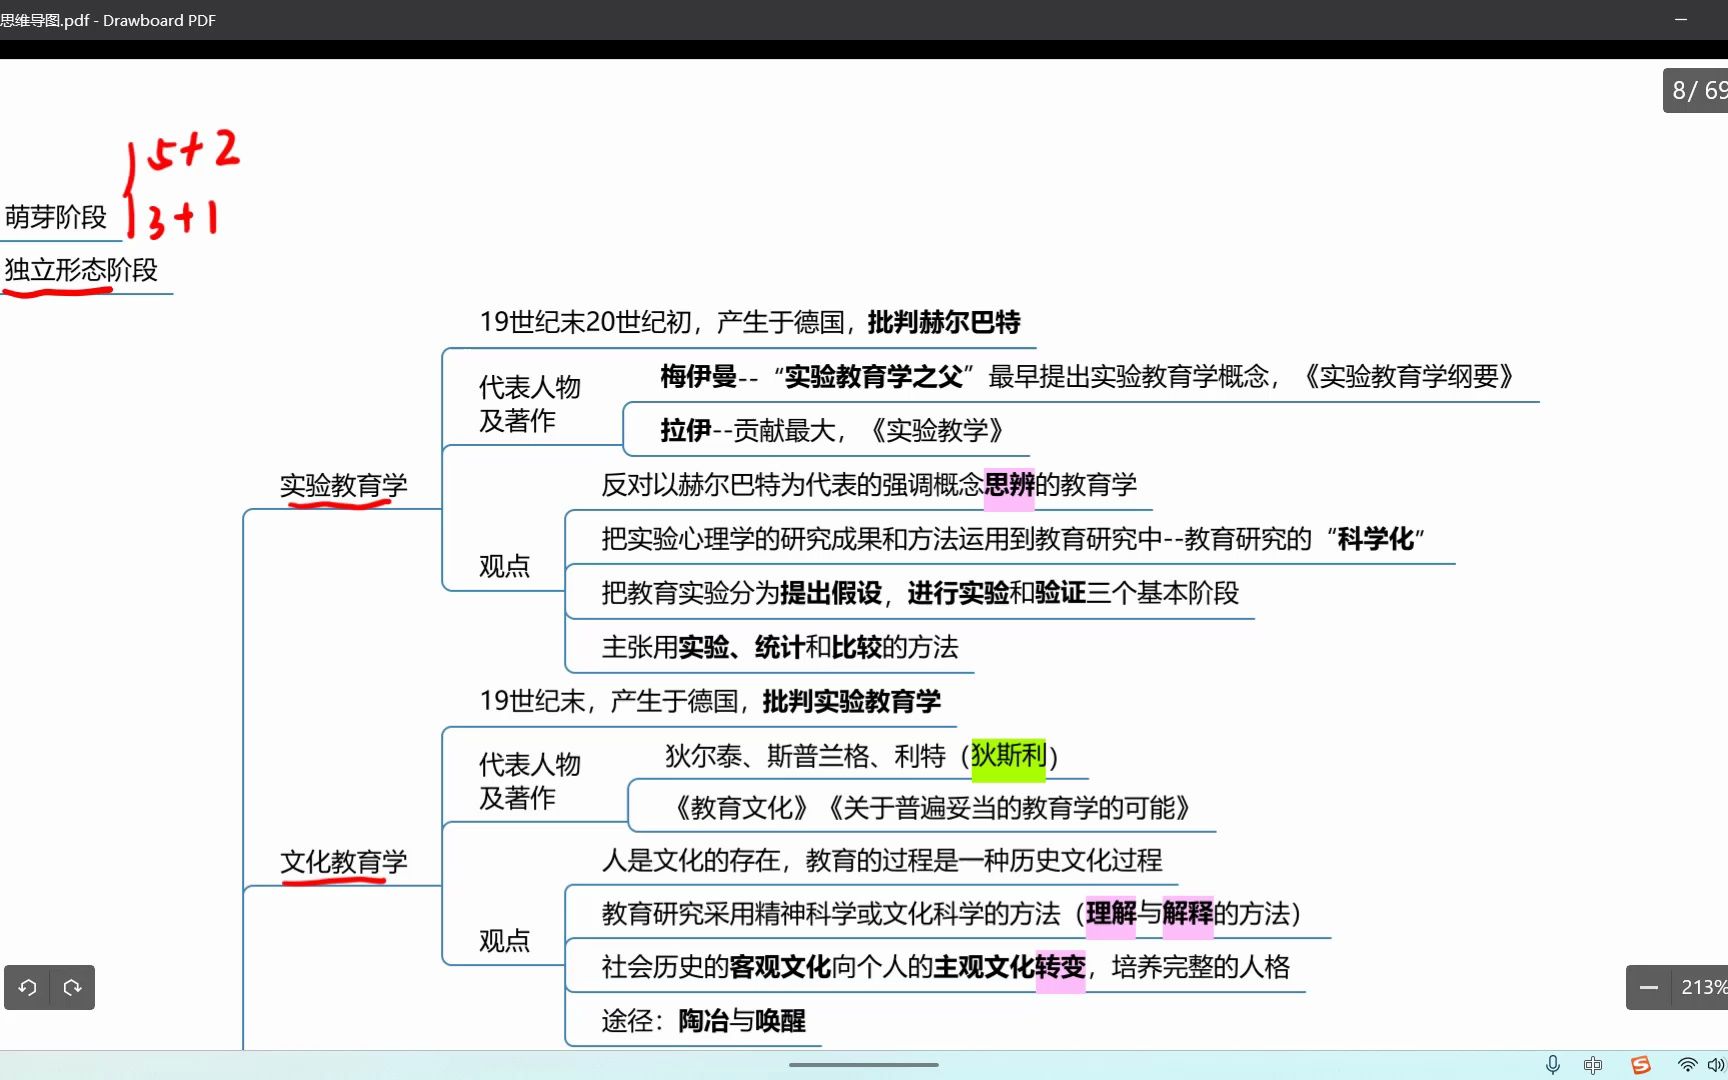Click the 拉伊--贡献最大 line
Image resolution: width=1728 pixels, height=1080 pixels.
coord(832,430)
